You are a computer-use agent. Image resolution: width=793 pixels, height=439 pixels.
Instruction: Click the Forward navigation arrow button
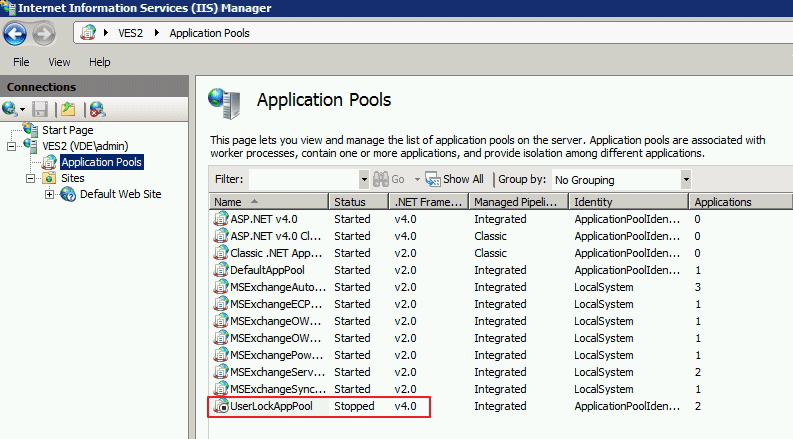tap(44, 34)
